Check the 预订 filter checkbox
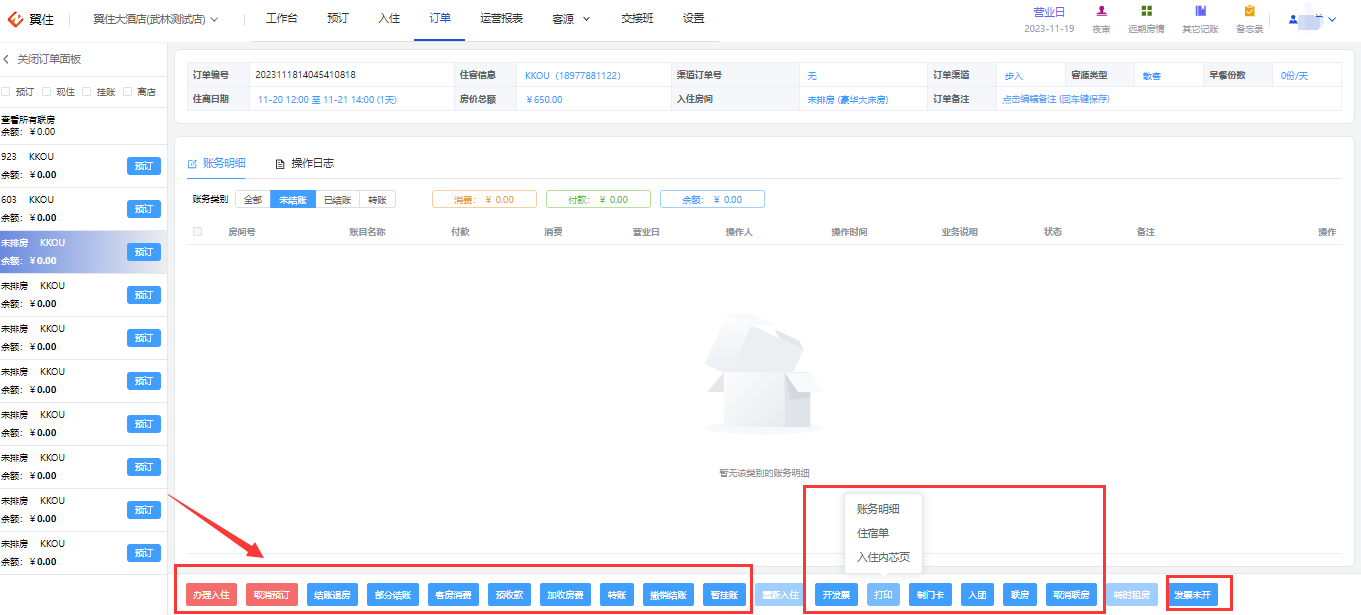Viewport: 1361px width, 615px height. tap(6, 92)
